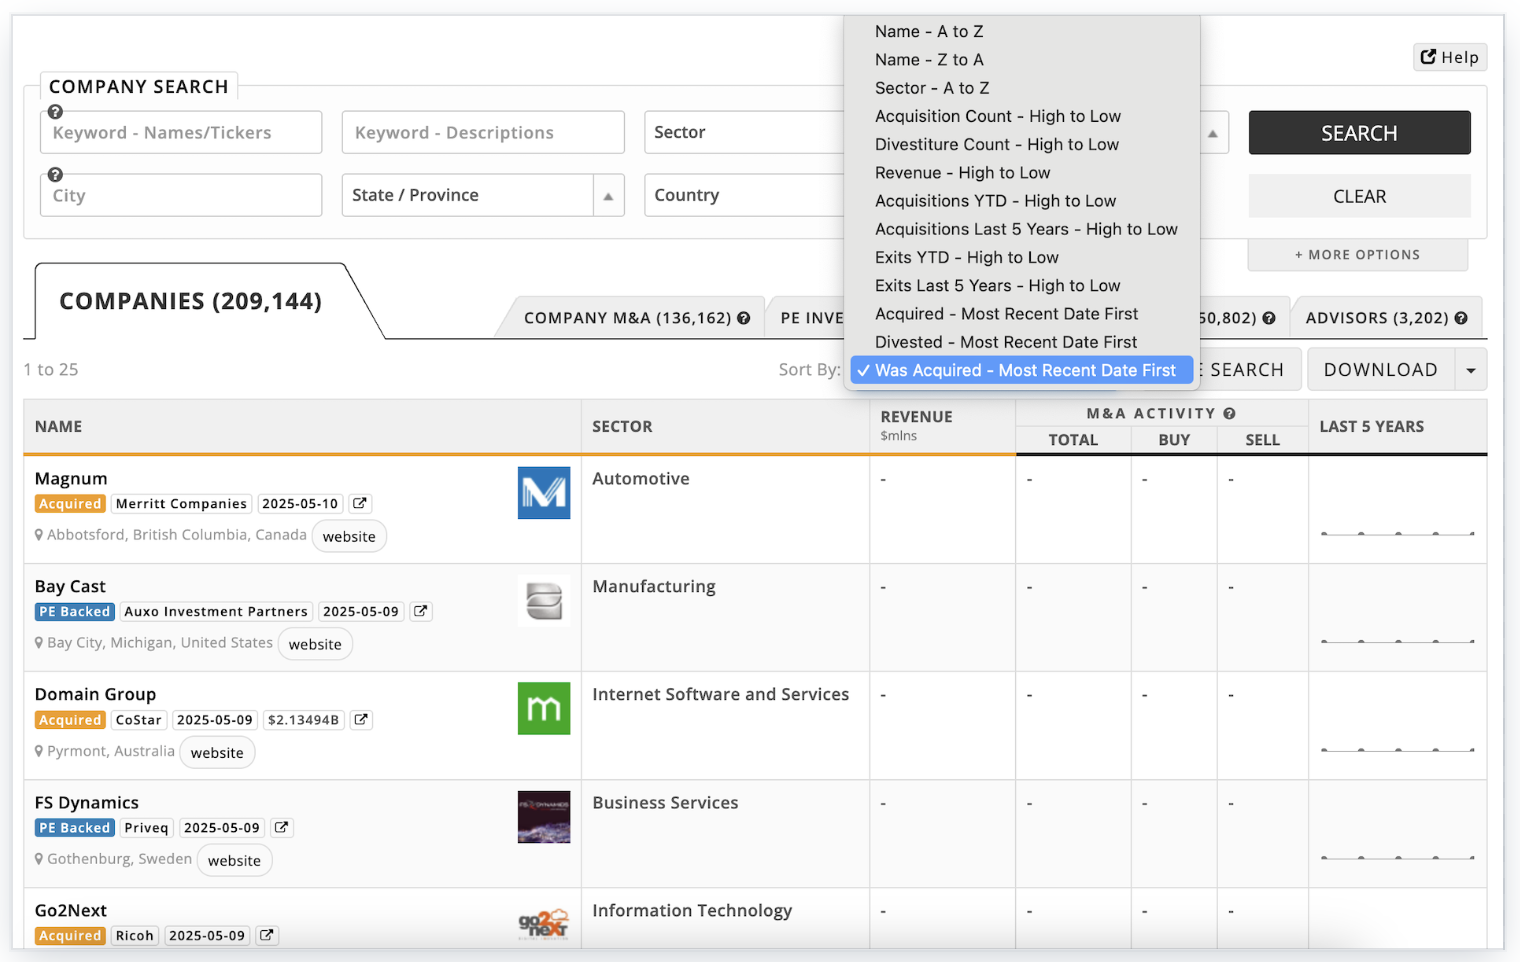Click the info icon on Company M&A tab
Viewport: 1520px width, 962px height.
pos(744,318)
